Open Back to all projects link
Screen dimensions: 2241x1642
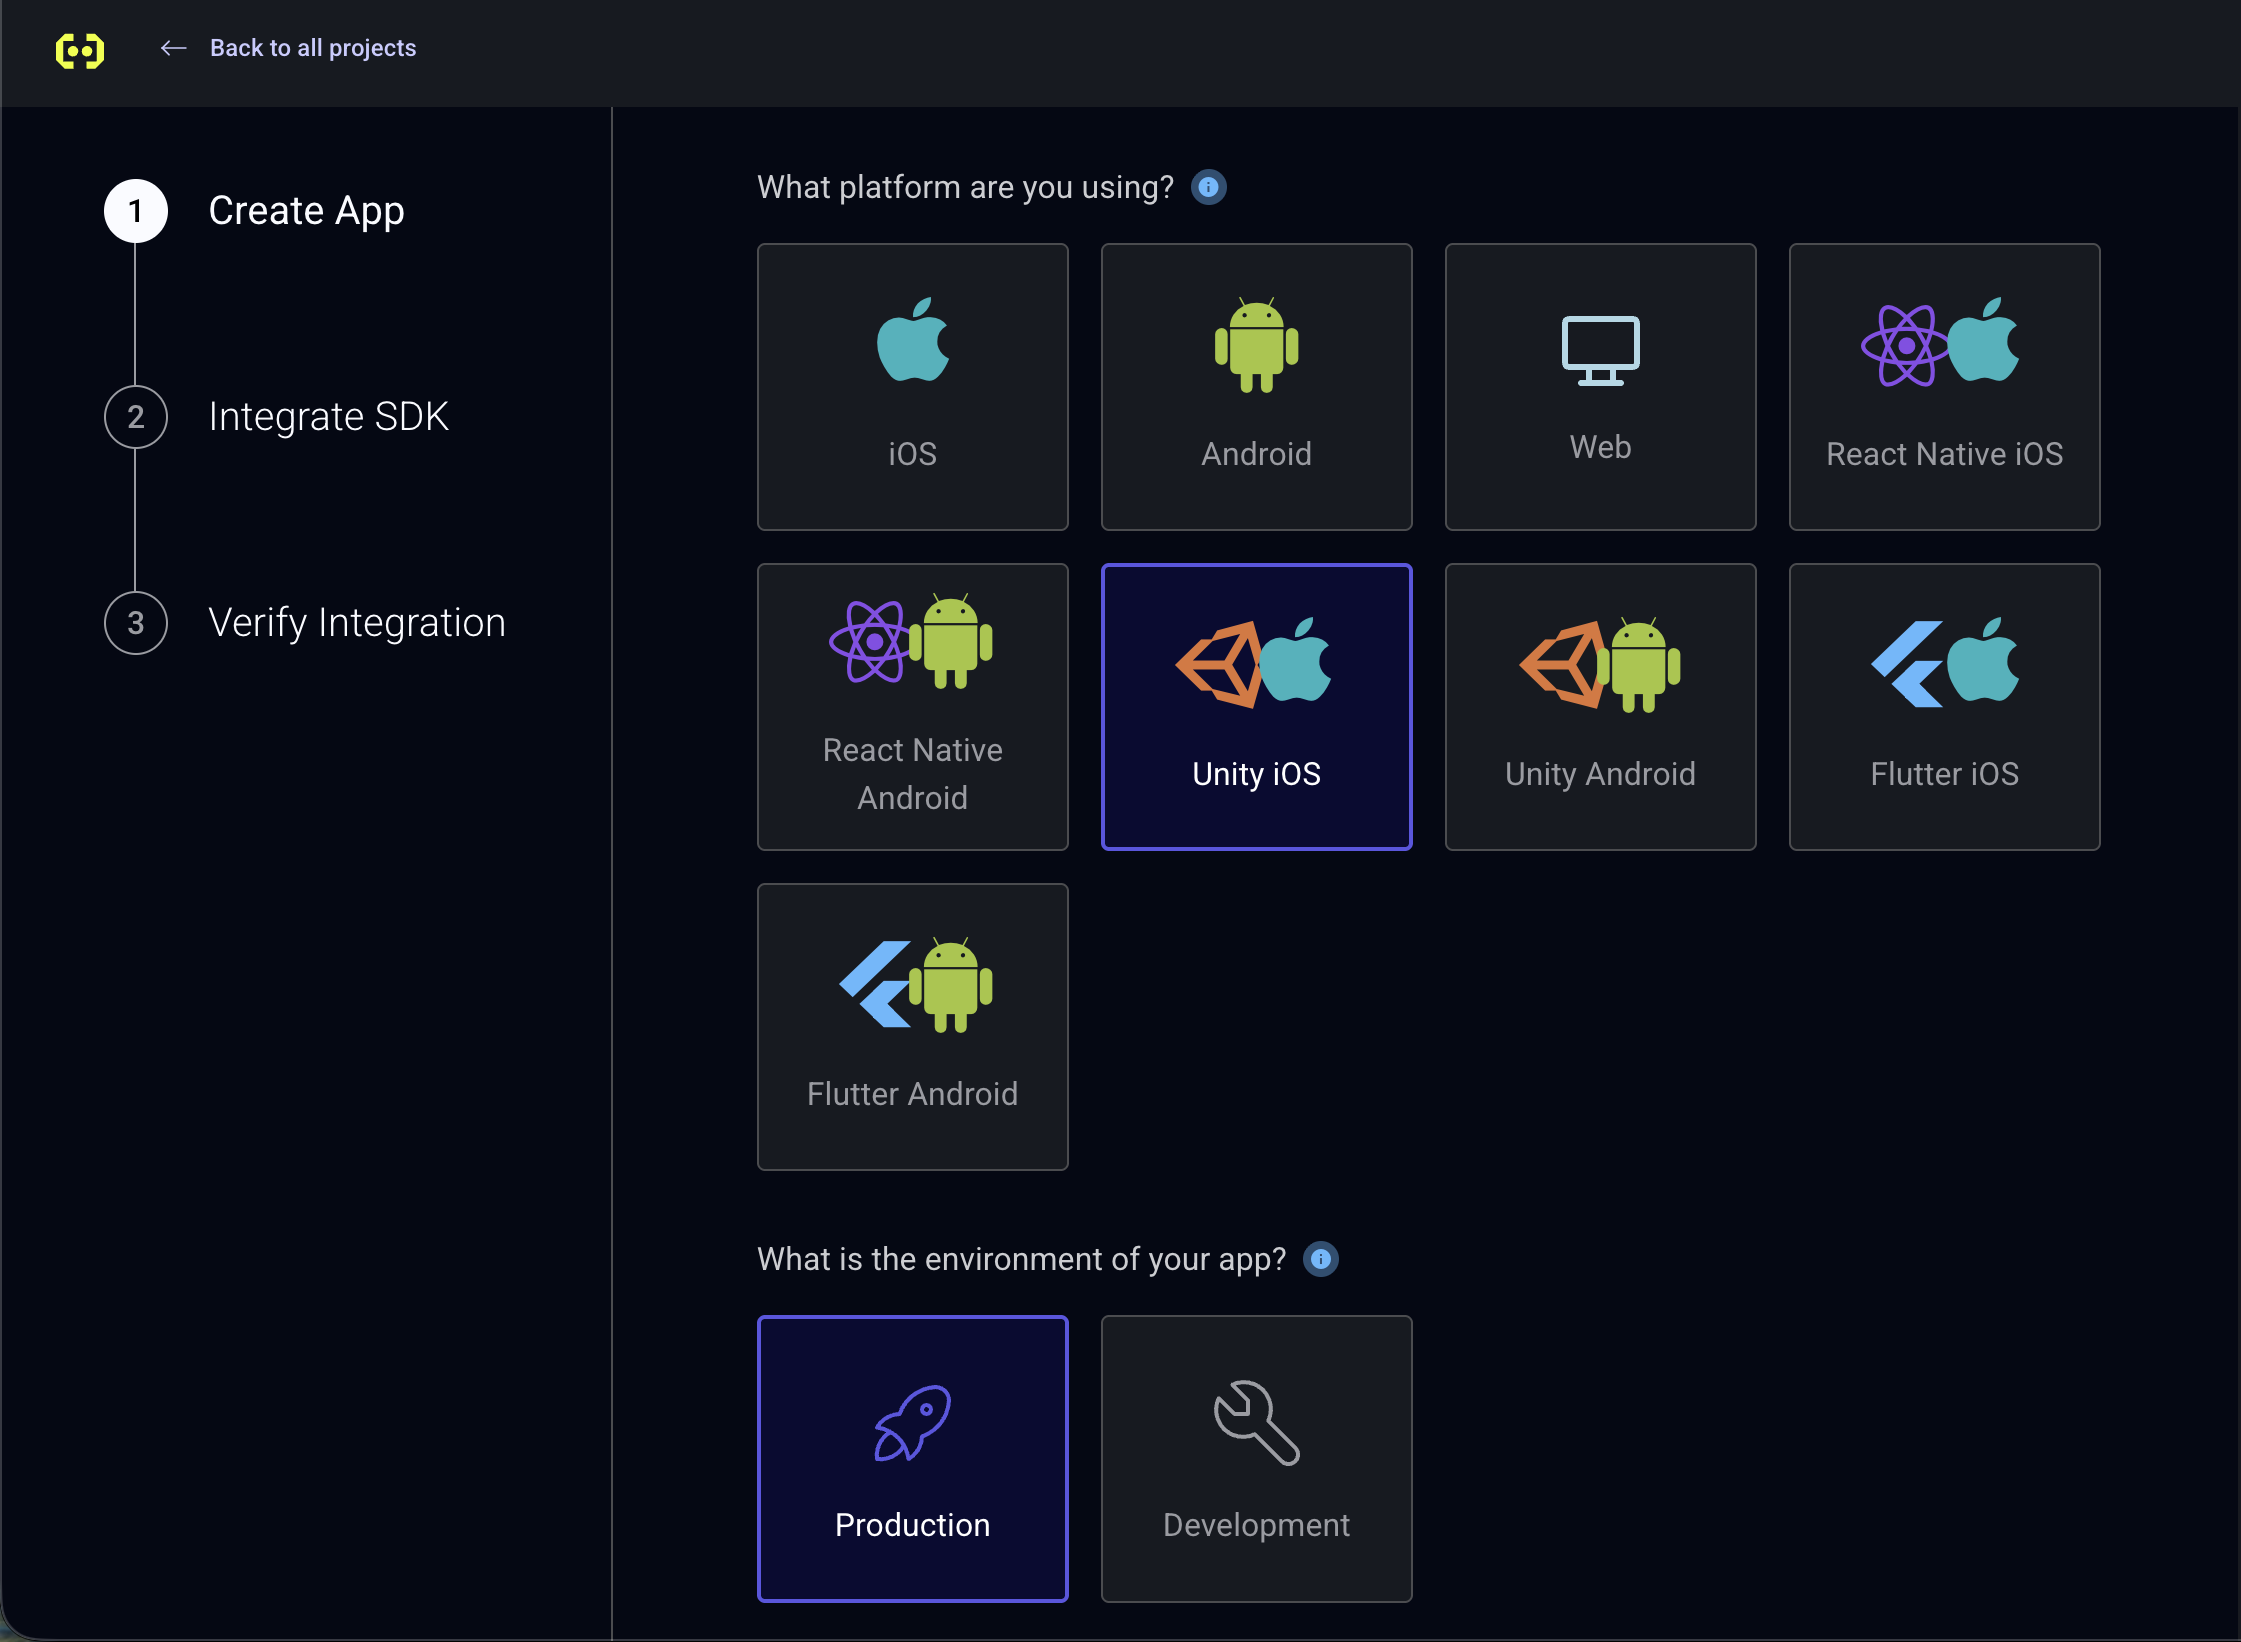coord(312,48)
